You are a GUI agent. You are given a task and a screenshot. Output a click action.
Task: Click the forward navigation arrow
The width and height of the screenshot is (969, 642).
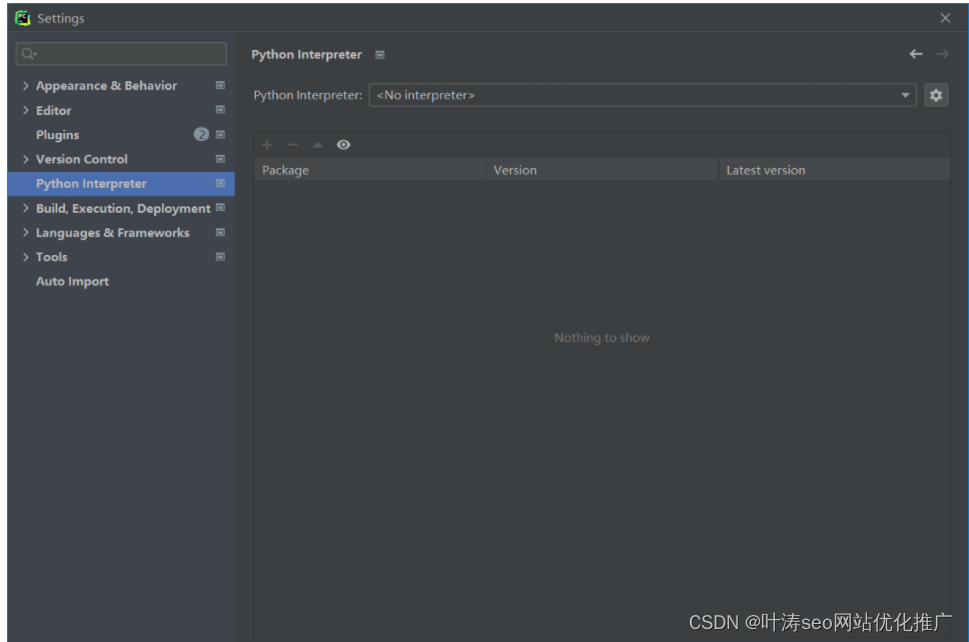(x=941, y=55)
